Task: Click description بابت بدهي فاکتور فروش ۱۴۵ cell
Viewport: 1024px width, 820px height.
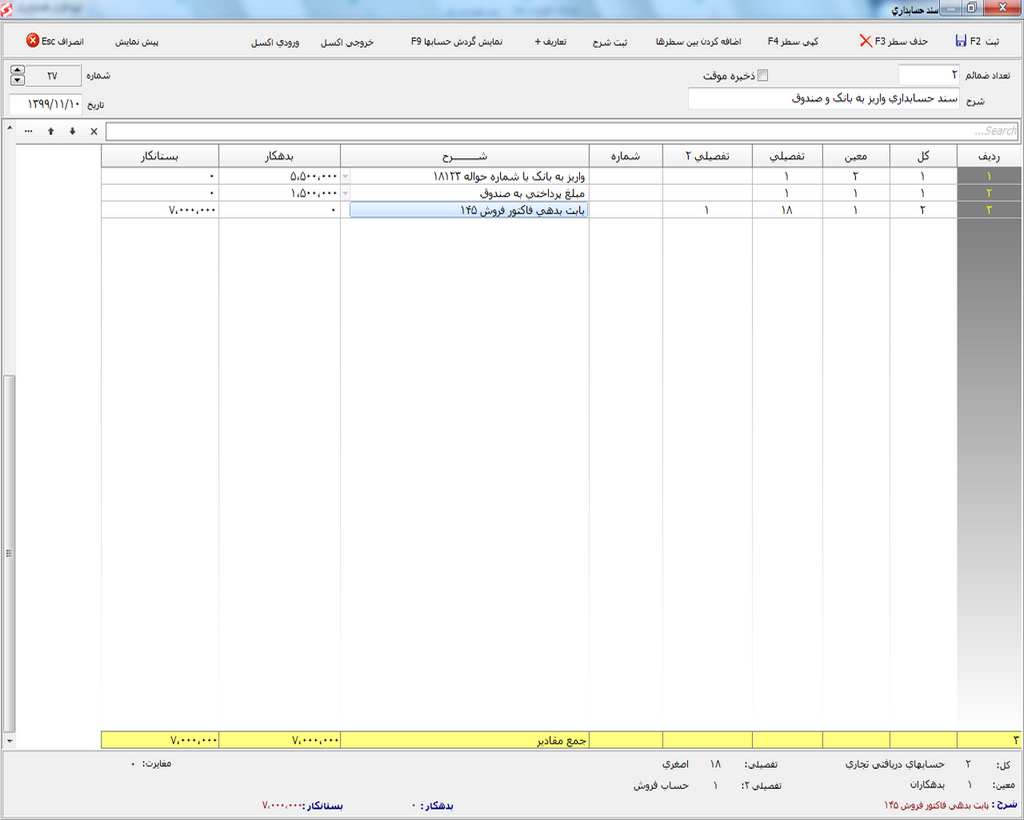Action: point(469,210)
